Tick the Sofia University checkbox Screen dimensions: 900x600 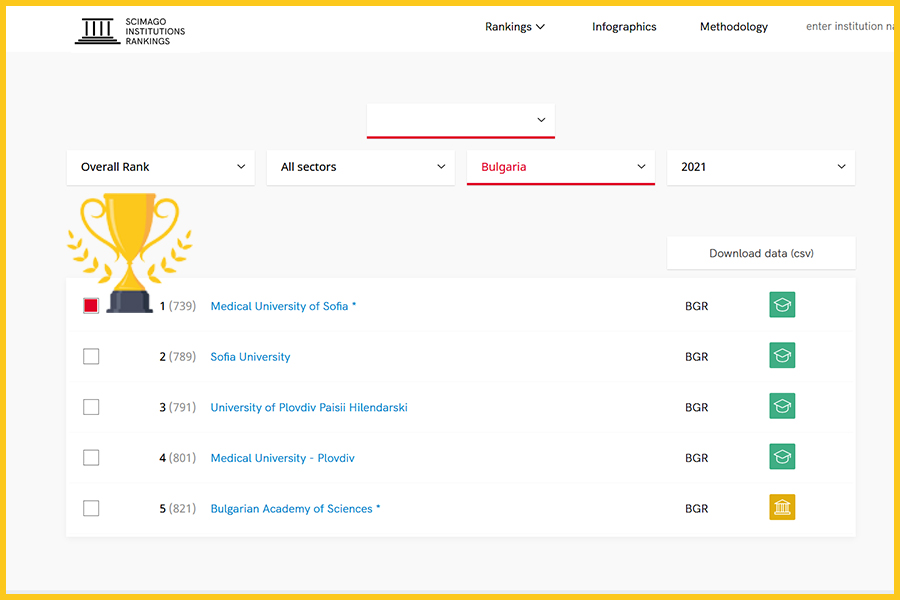pos(91,357)
